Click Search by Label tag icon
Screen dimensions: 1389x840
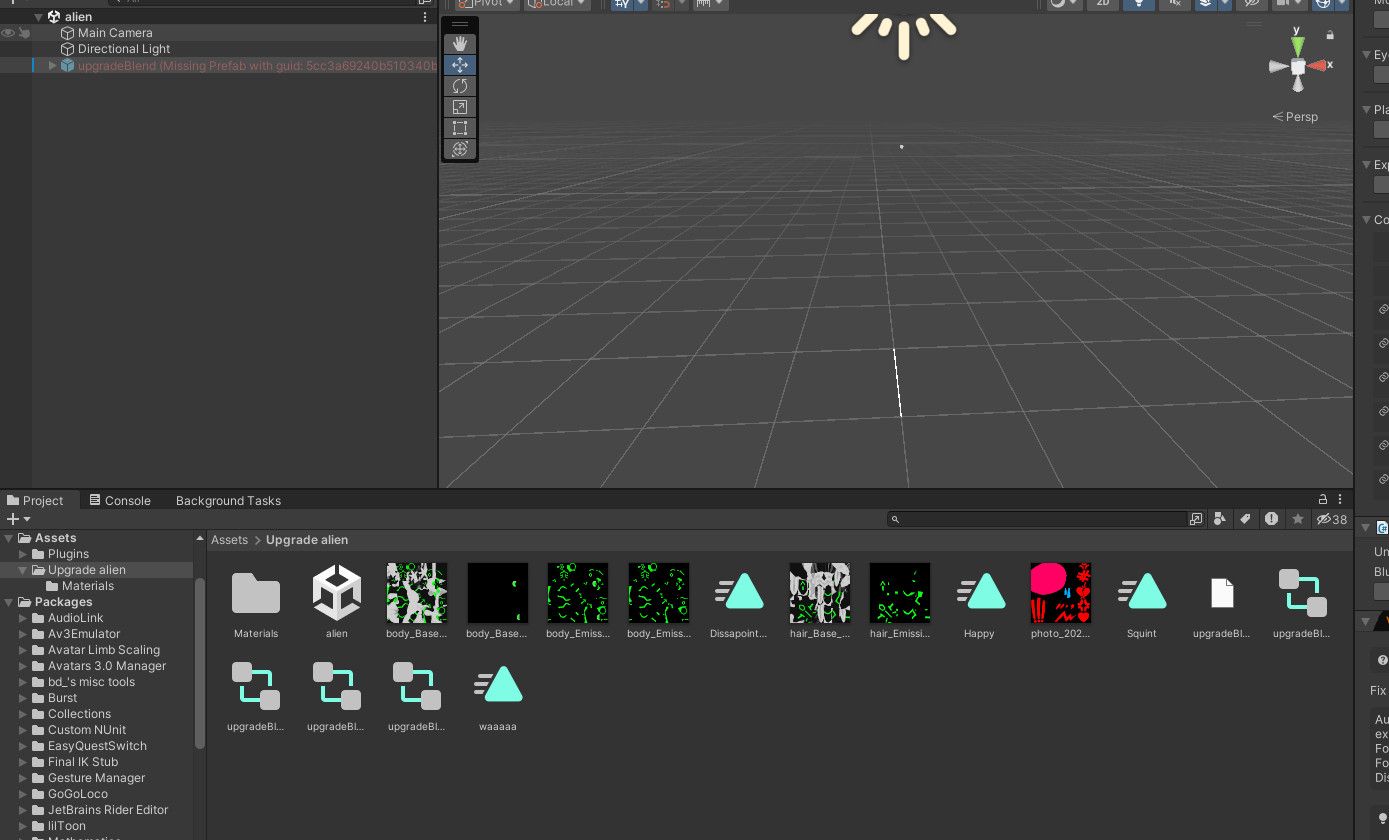click(1245, 519)
